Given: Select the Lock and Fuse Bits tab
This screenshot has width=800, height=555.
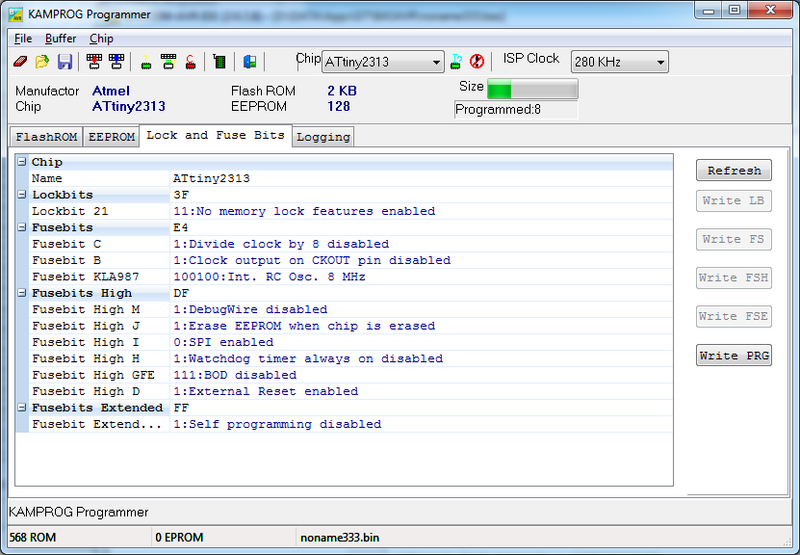Looking at the screenshot, I should tap(215, 135).
